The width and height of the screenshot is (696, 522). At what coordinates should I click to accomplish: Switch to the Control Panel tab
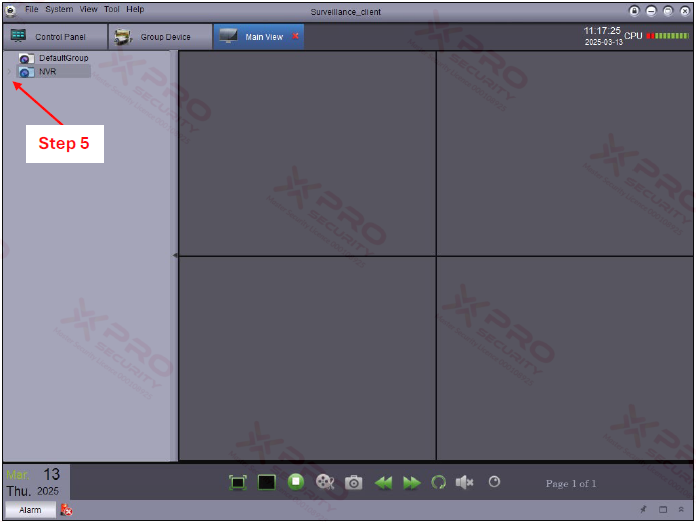pyautogui.click(x=55, y=37)
